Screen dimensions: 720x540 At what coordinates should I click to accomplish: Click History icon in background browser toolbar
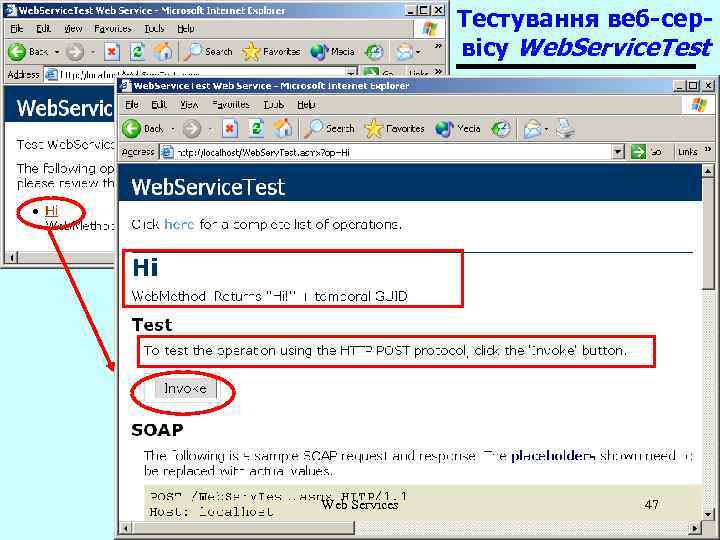click(x=374, y=52)
